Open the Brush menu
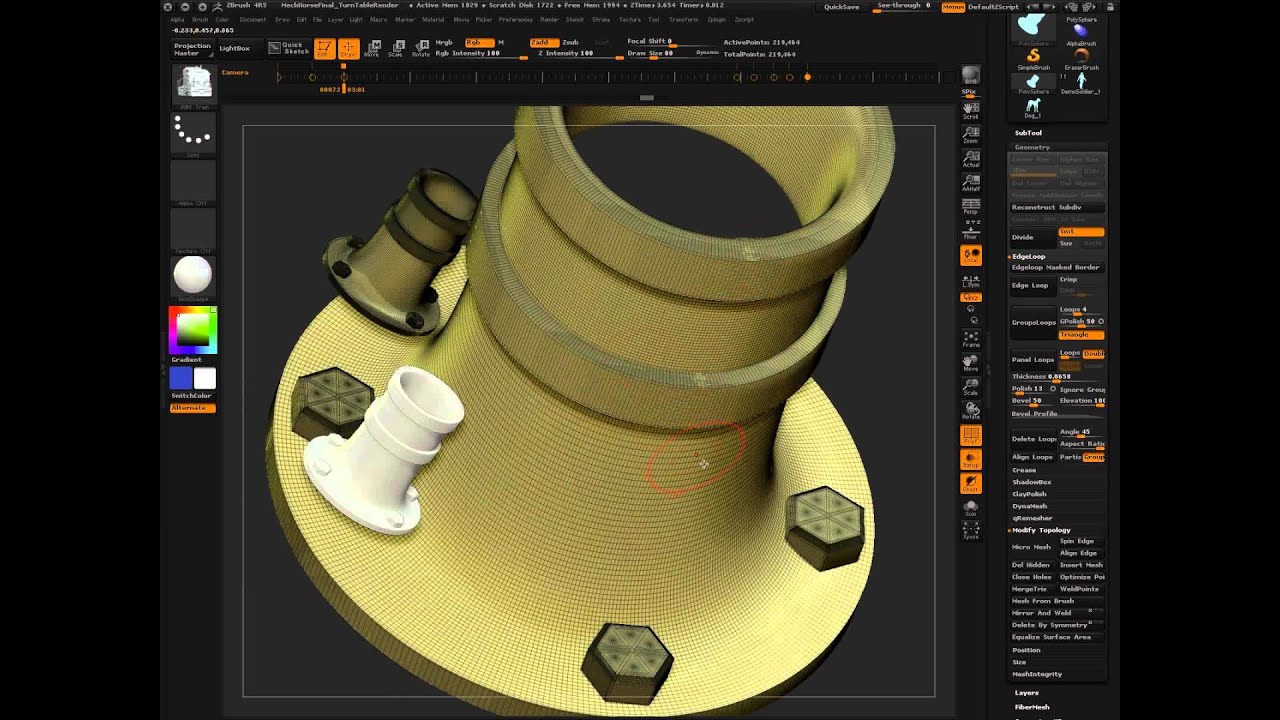Image resolution: width=1280 pixels, height=720 pixels. tap(200, 19)
